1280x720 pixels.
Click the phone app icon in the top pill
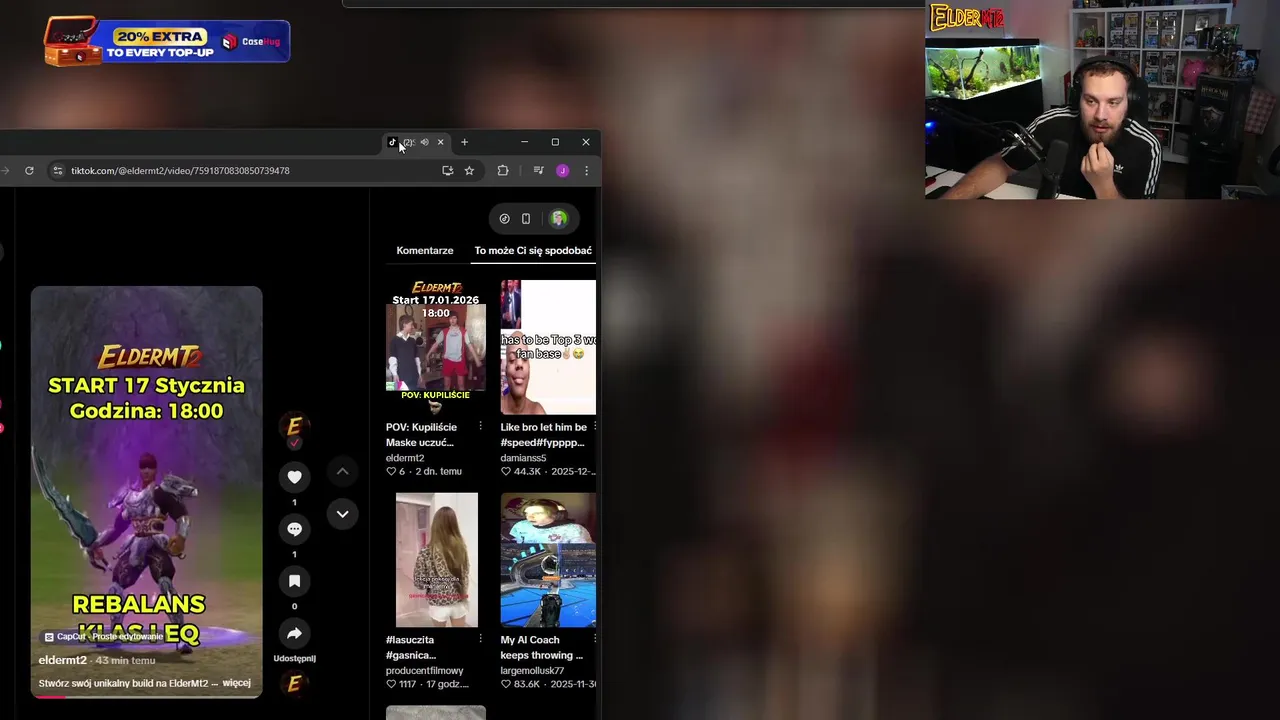click(526, 219)
